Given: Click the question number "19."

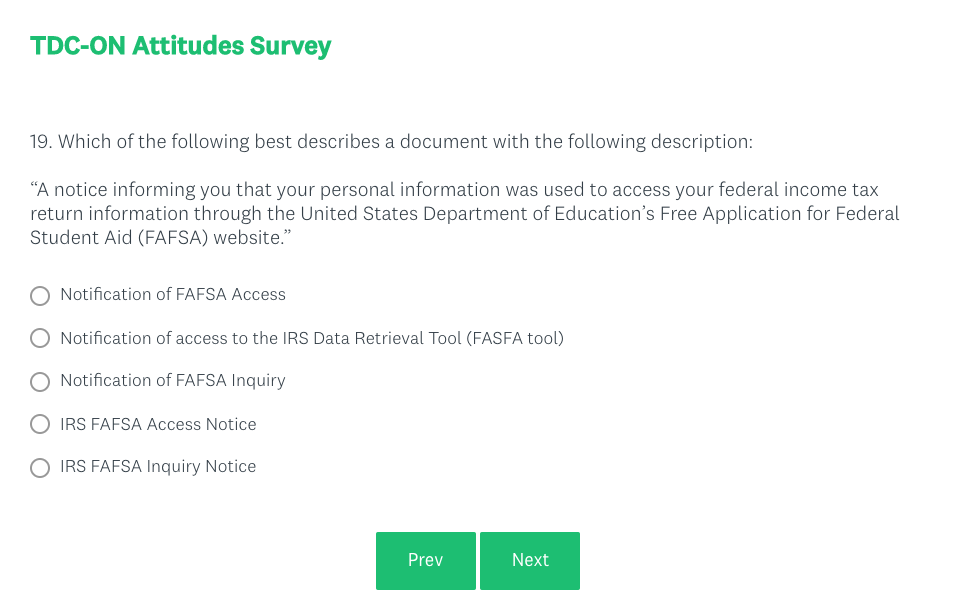Looking at the screenshot, I should click(41, 142).
